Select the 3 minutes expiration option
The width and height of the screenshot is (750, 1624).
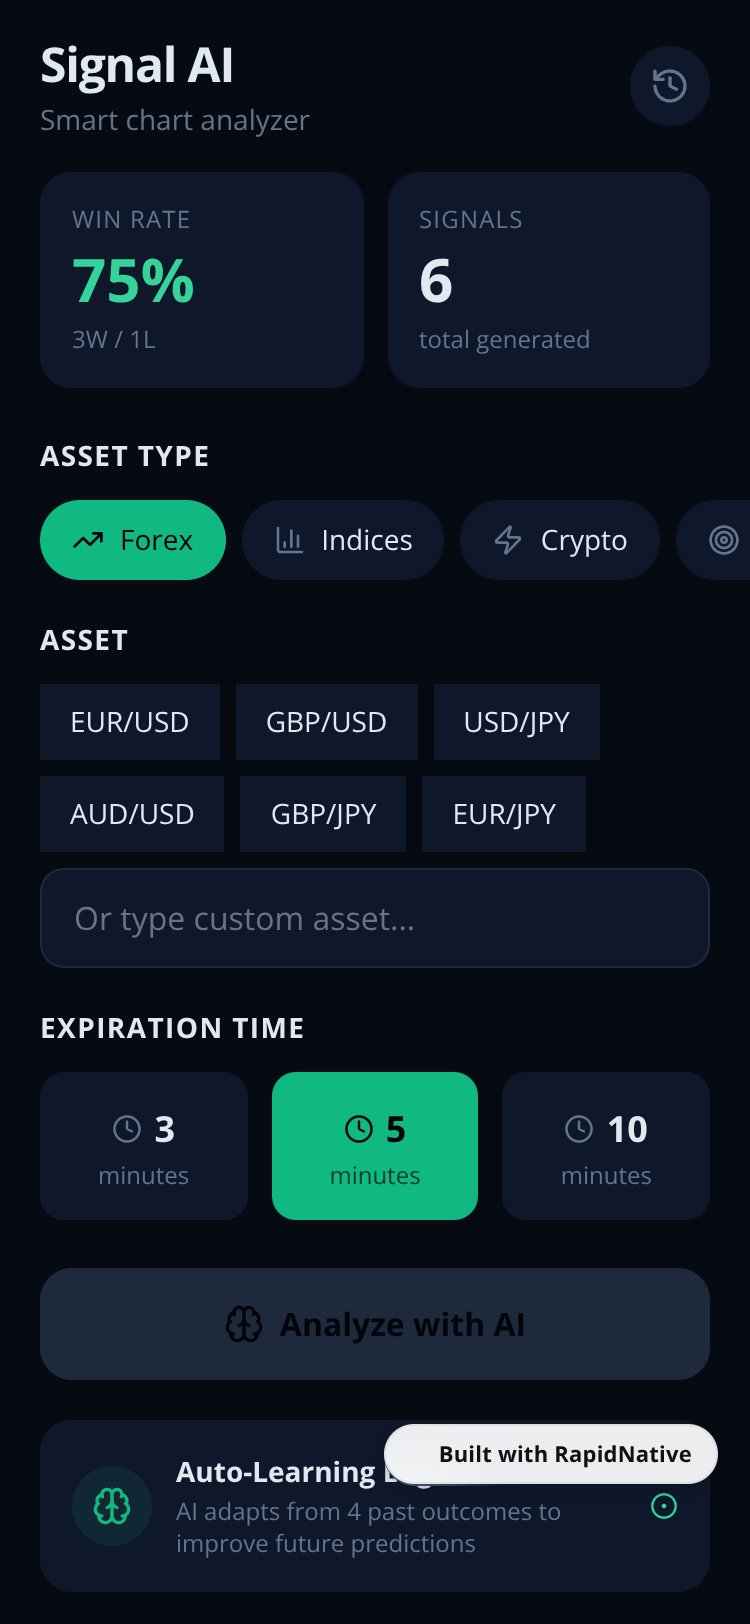(x=144, y=1146)
